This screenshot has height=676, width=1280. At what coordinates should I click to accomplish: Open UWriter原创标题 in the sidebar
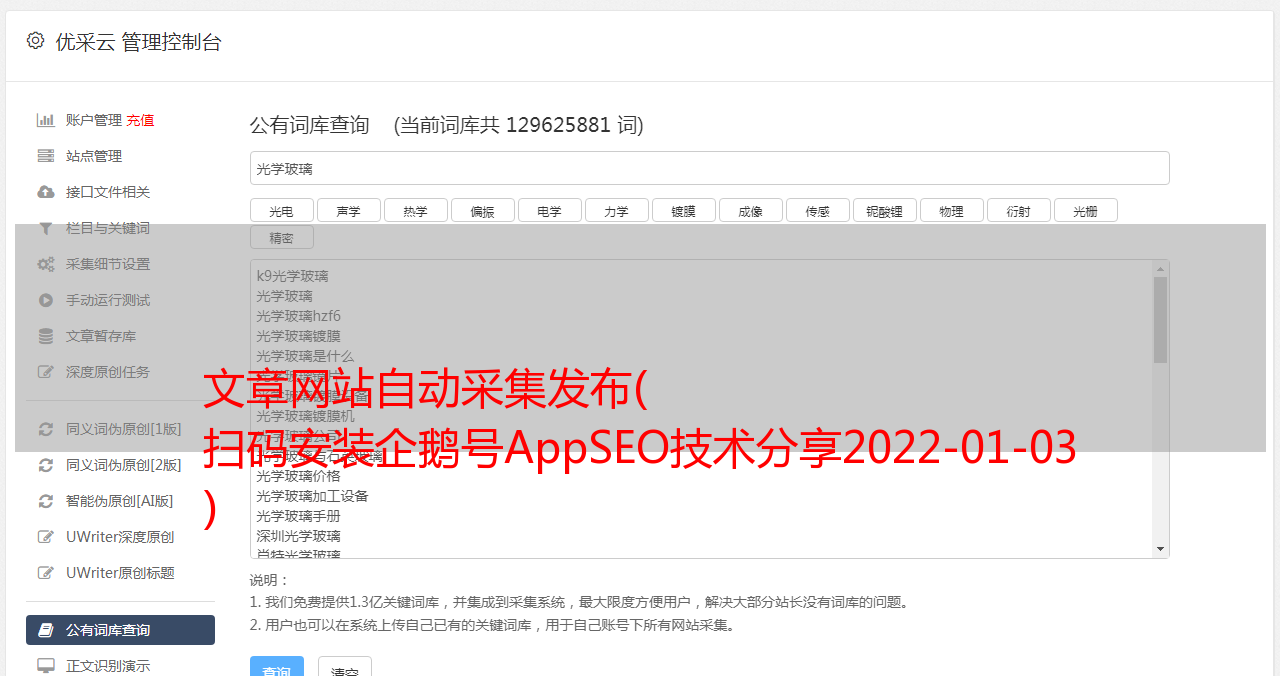(120, 573)
